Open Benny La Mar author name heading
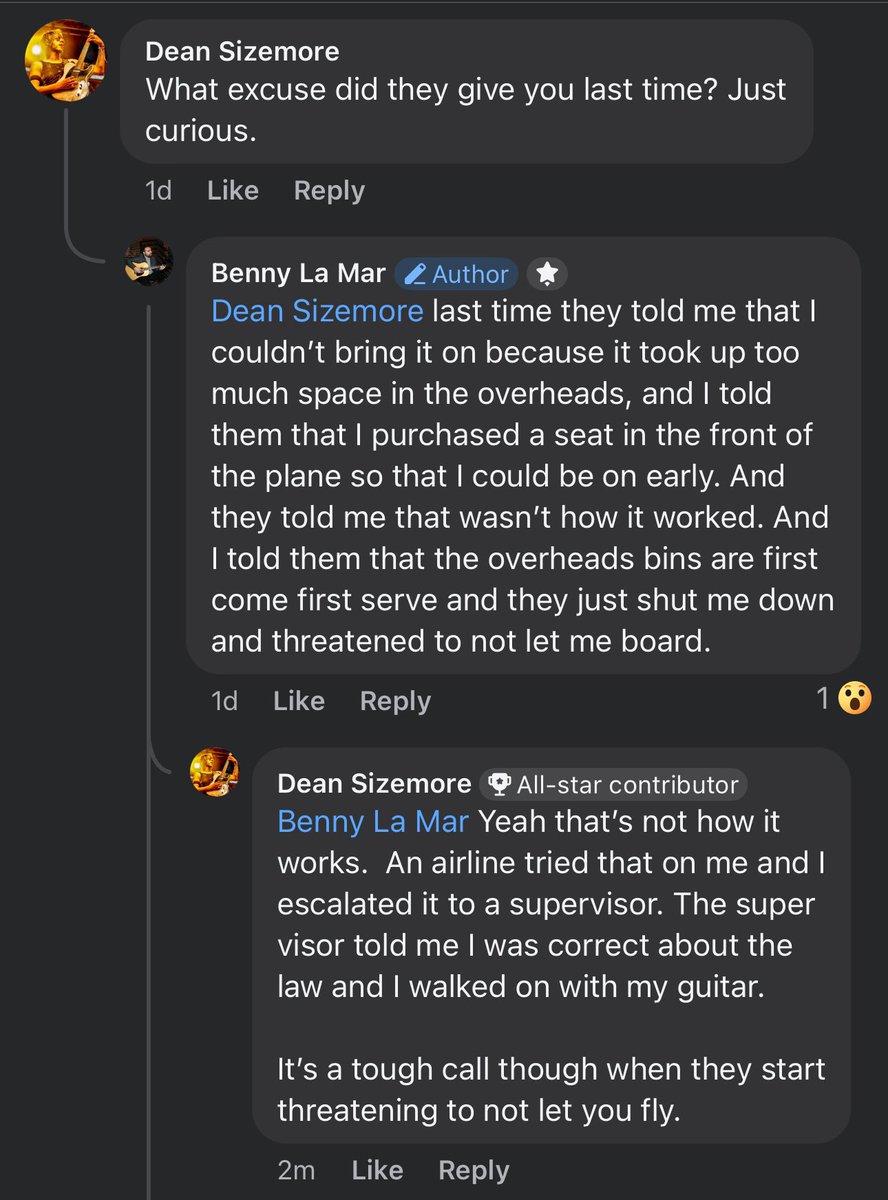 (x=299, y=274)
